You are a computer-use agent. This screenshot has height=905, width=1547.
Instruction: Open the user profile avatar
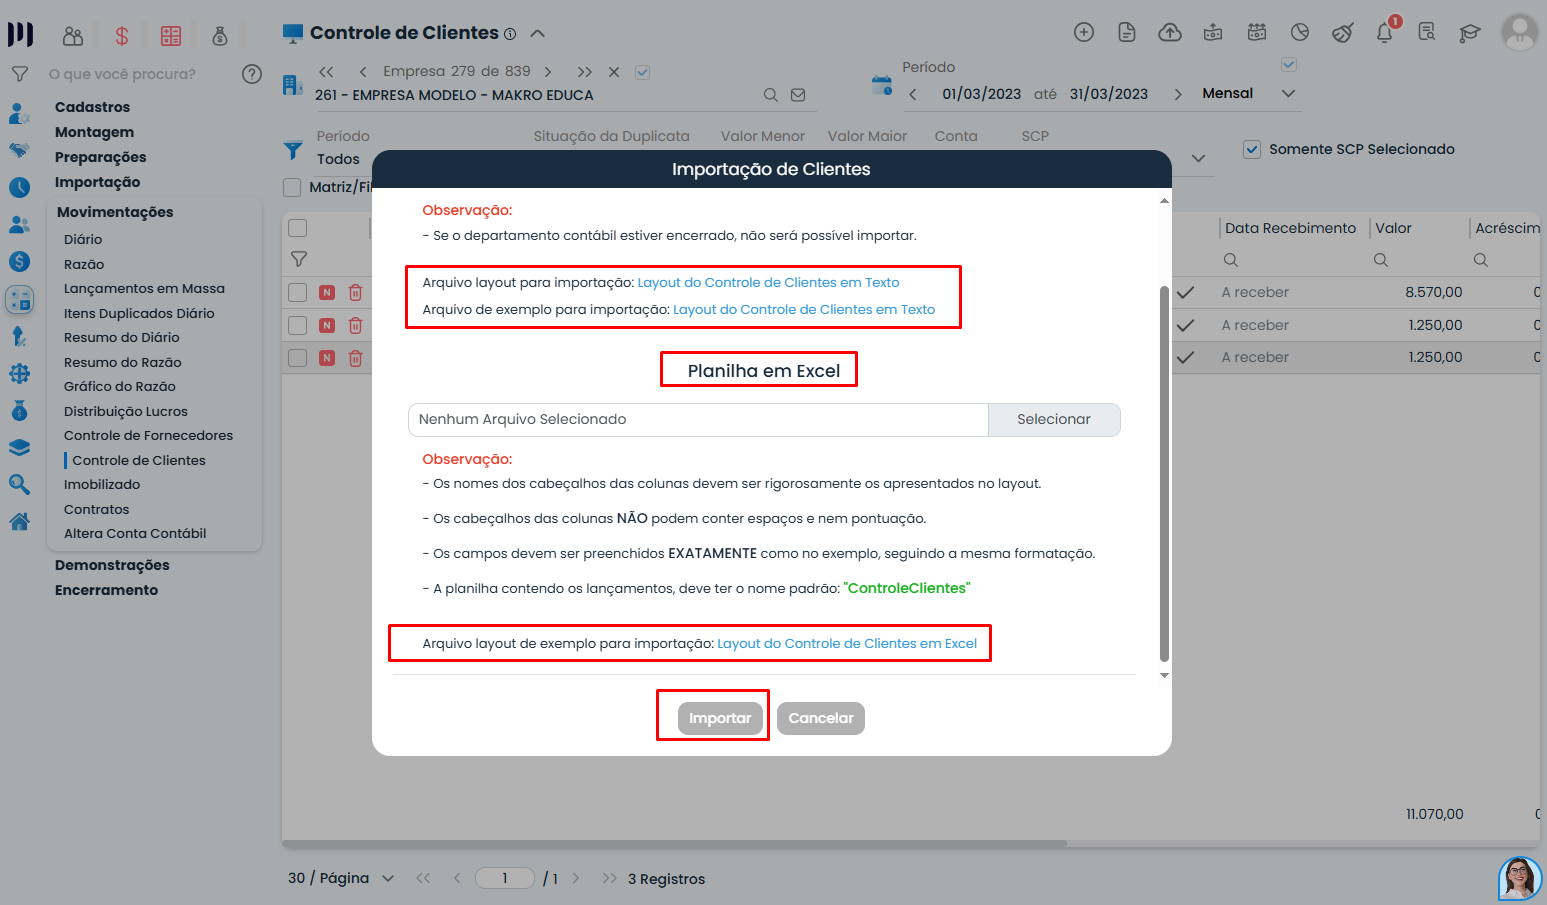[1520, 32]
